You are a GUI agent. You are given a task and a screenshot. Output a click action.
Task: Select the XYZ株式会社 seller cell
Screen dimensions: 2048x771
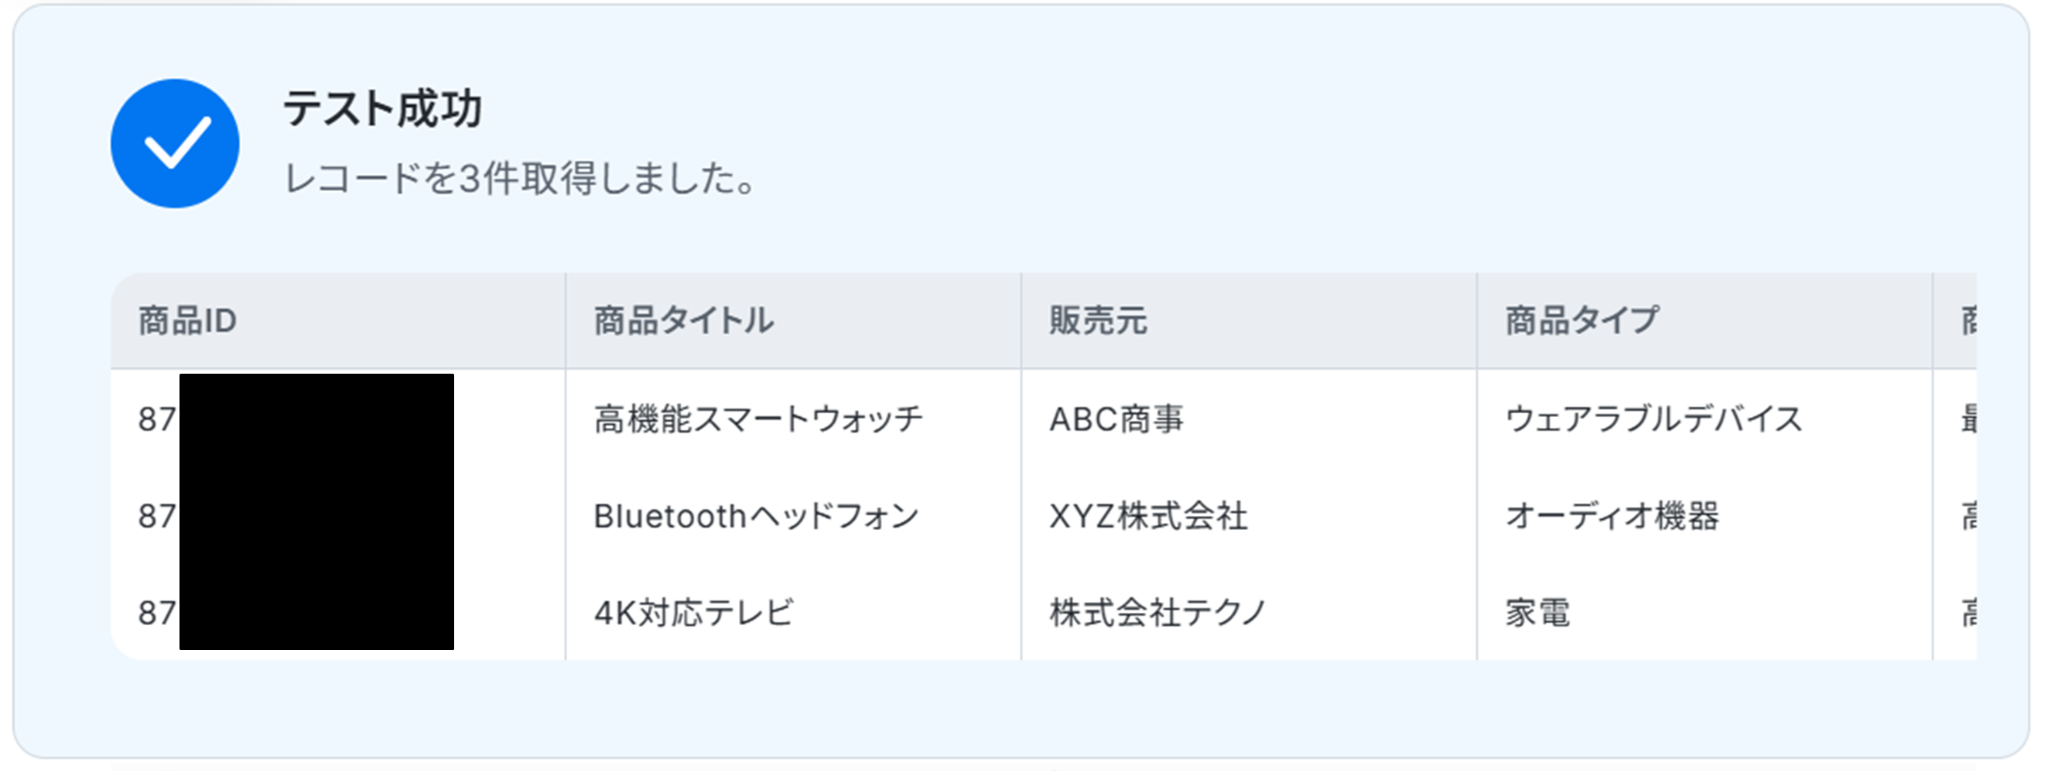point(1148,516)
